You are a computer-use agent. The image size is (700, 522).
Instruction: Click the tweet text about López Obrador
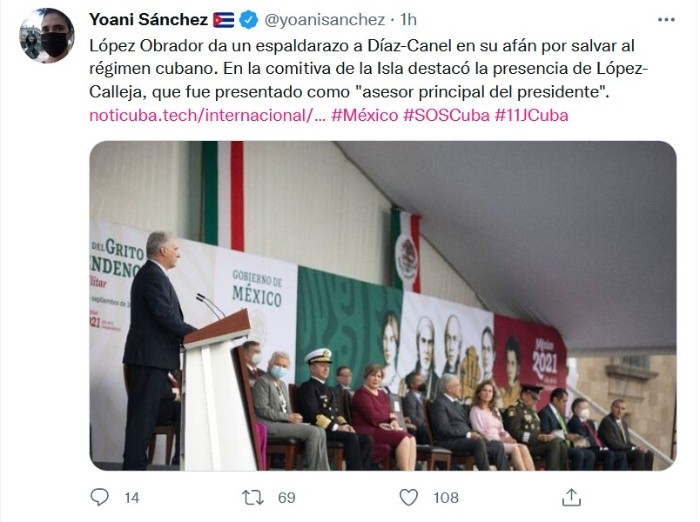(360, 69)
